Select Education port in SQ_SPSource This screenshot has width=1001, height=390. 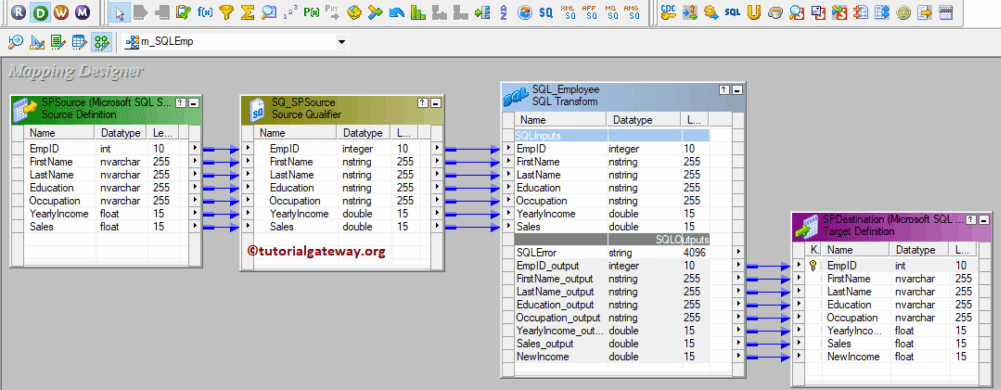pyautogui.click(x=342, y=188)
